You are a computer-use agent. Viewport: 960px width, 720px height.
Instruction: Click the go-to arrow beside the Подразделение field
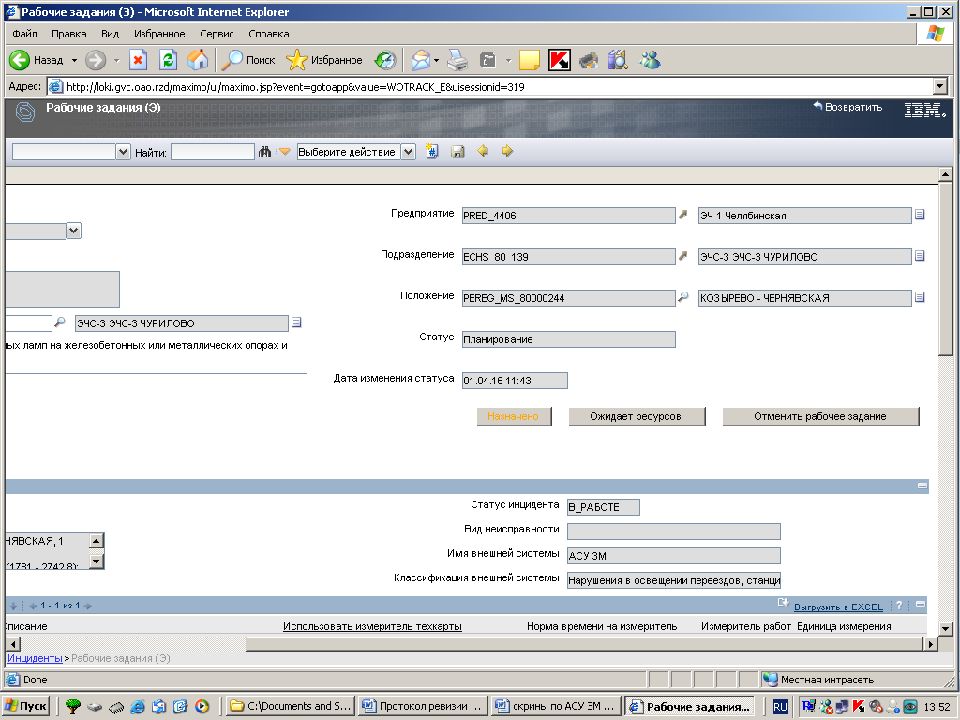coord(683,256)
